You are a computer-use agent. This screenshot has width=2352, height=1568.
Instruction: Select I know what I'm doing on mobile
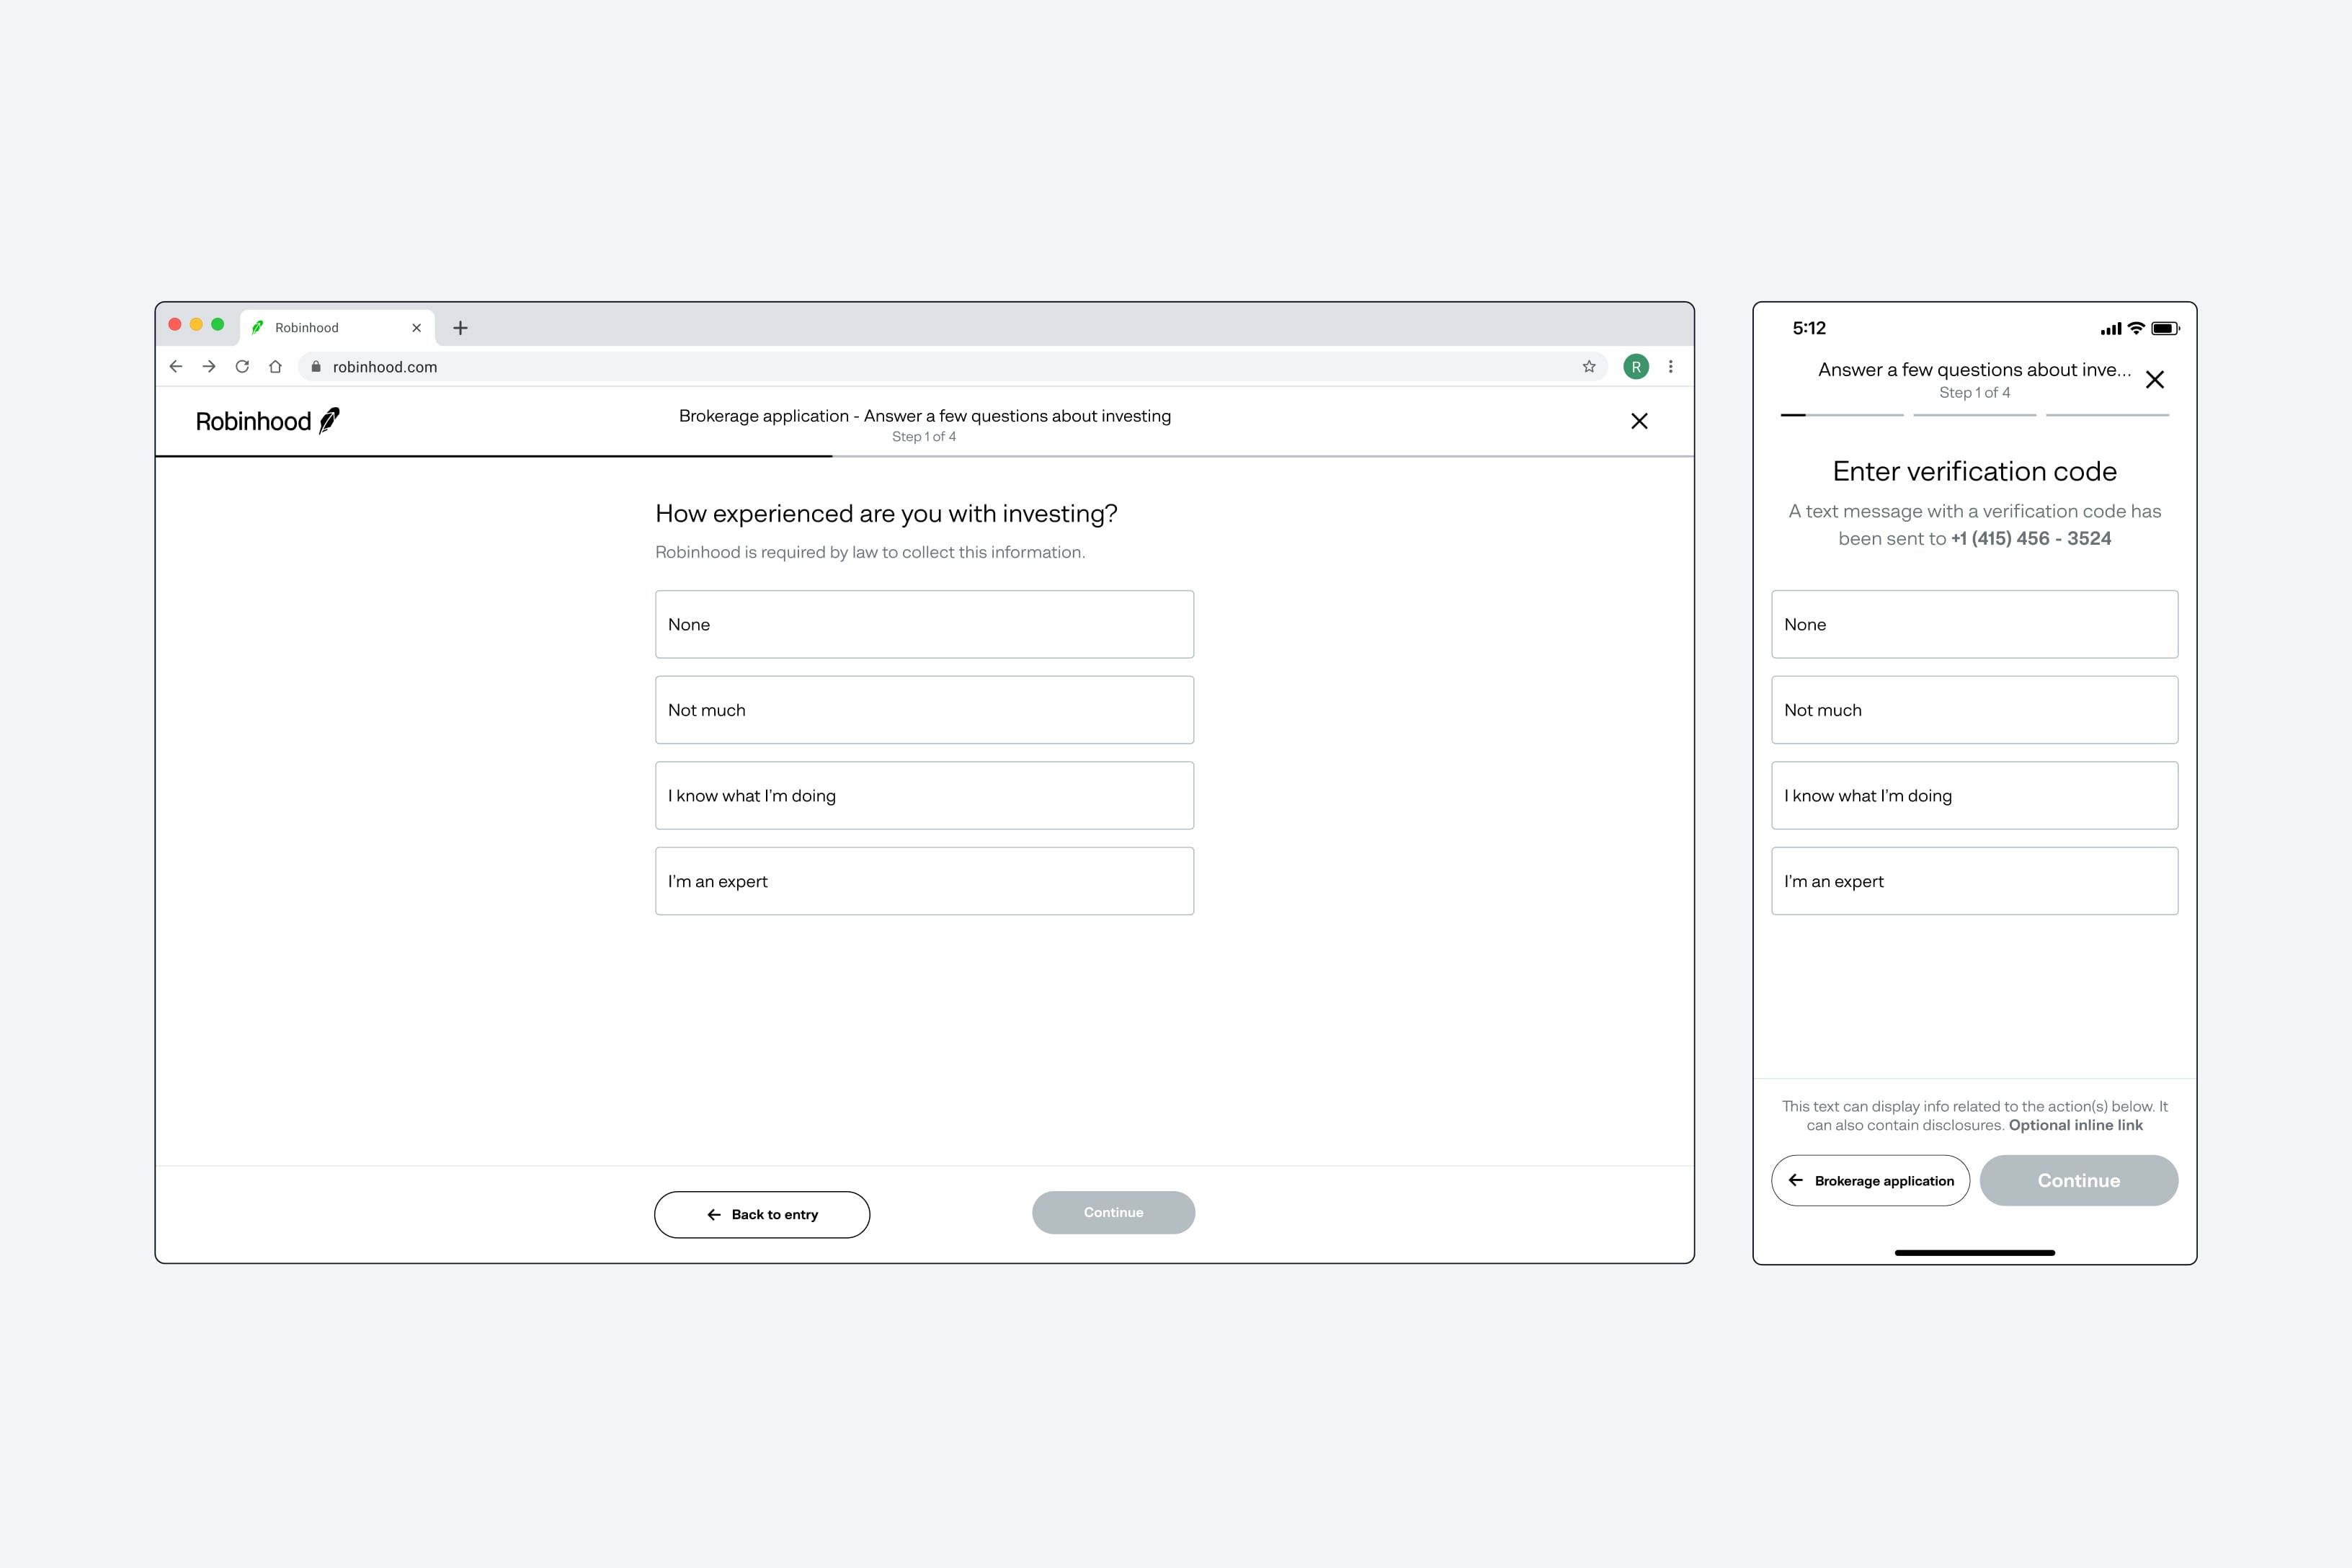point(1974,796)
